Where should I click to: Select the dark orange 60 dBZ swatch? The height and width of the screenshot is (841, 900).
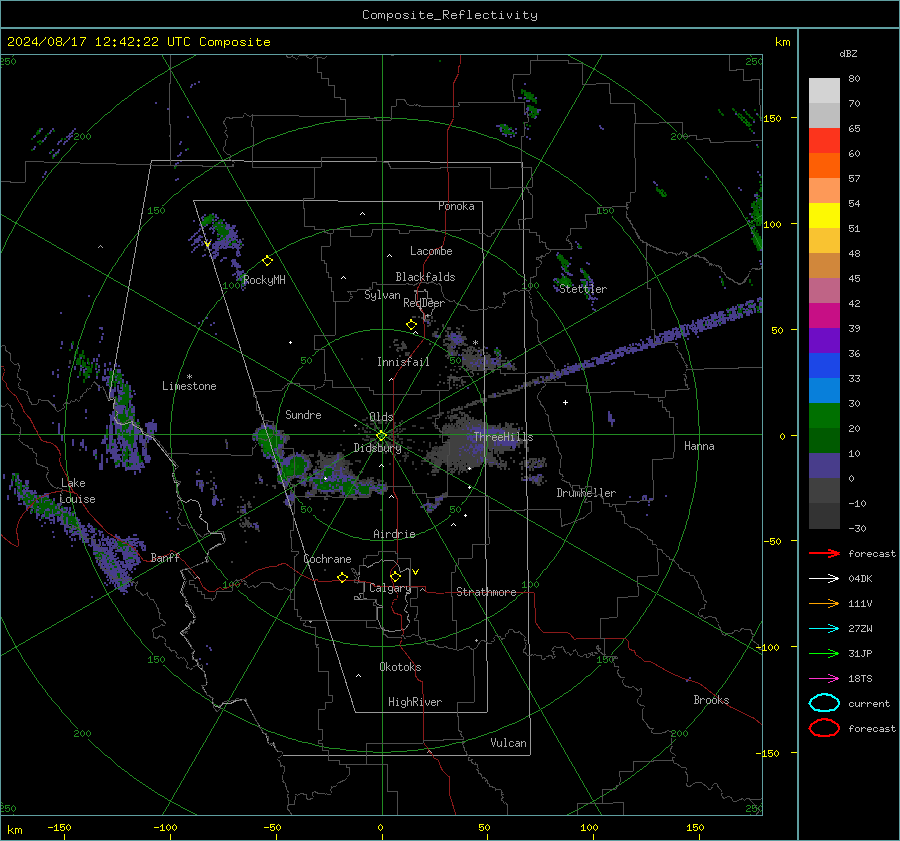point(824,165)
